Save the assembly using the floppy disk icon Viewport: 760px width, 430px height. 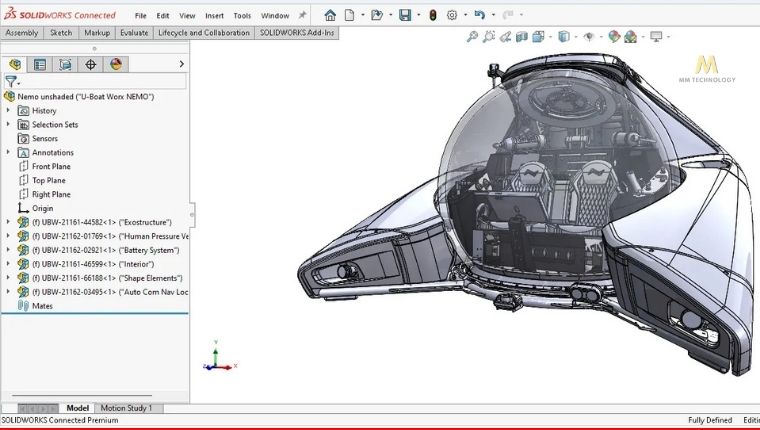[405, 16]
